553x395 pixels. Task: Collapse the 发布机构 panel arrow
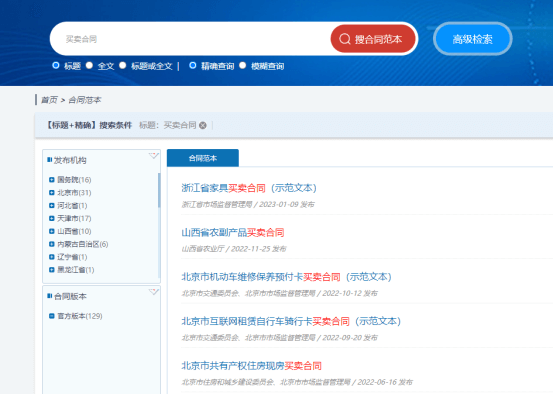coord(153,155)
